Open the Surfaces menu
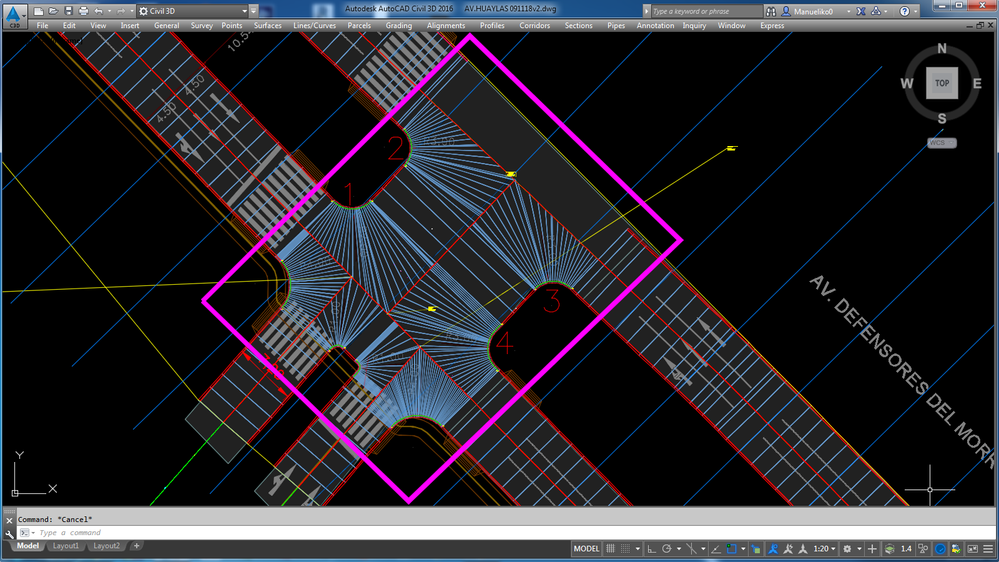999x562 pixels. [268, 25]
